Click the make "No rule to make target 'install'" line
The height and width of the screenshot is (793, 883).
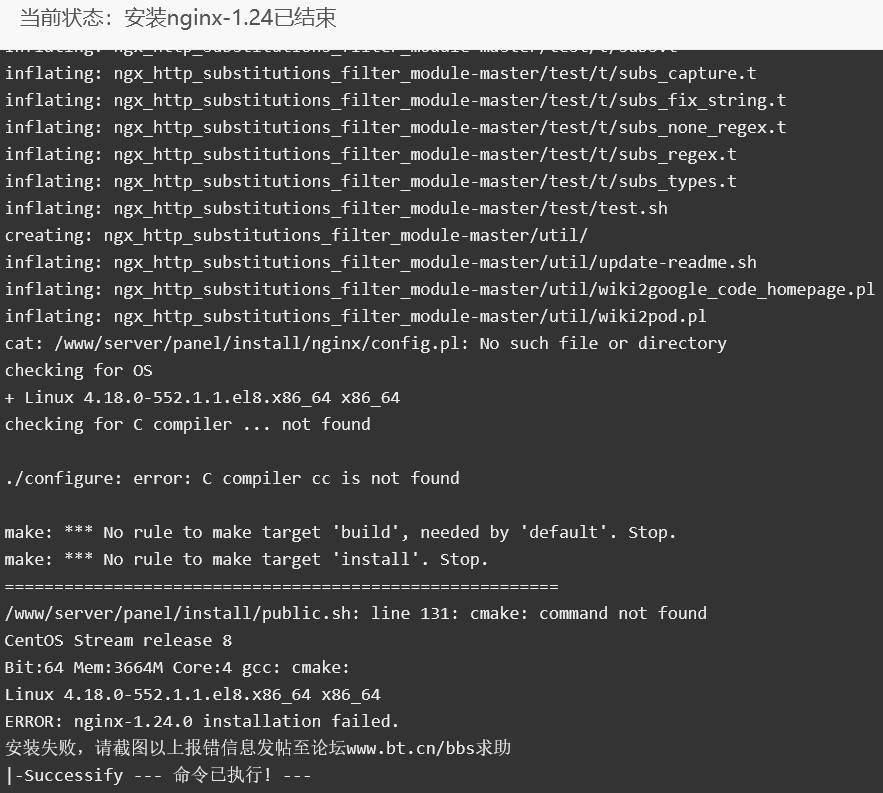[x=246, y=559]
